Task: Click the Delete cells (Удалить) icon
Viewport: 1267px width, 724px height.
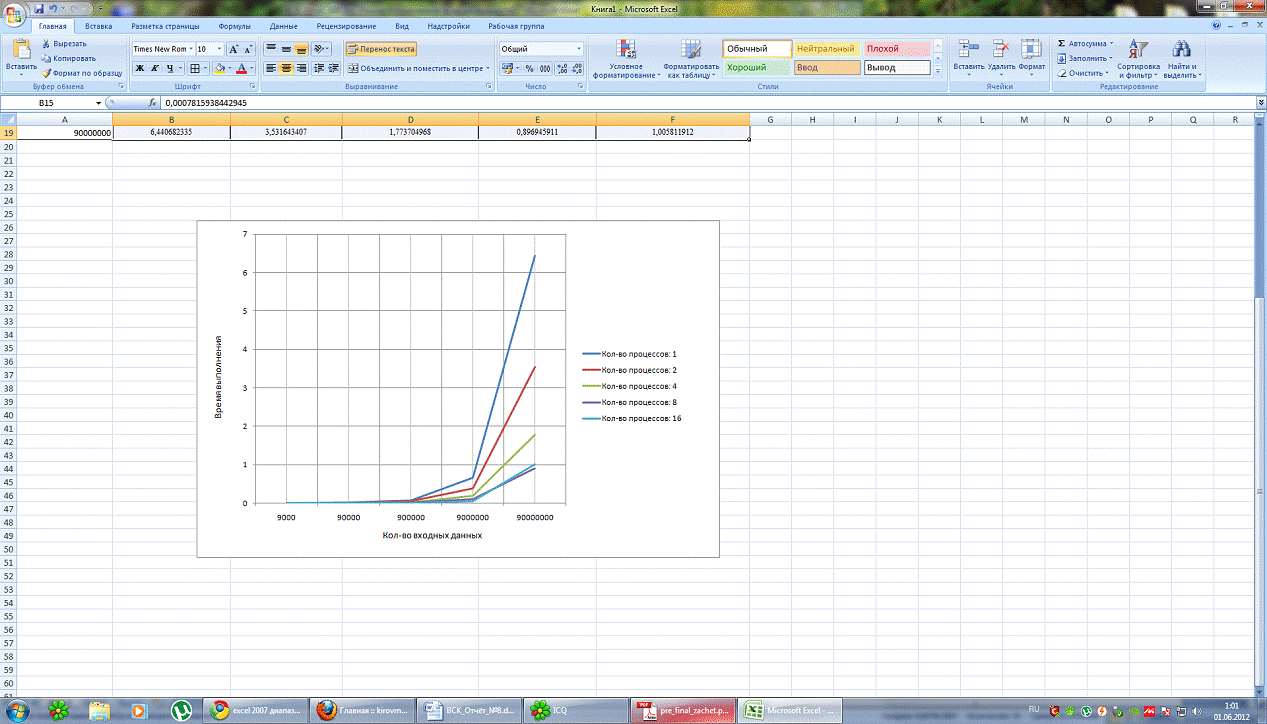Action: tap(1001, 50)
